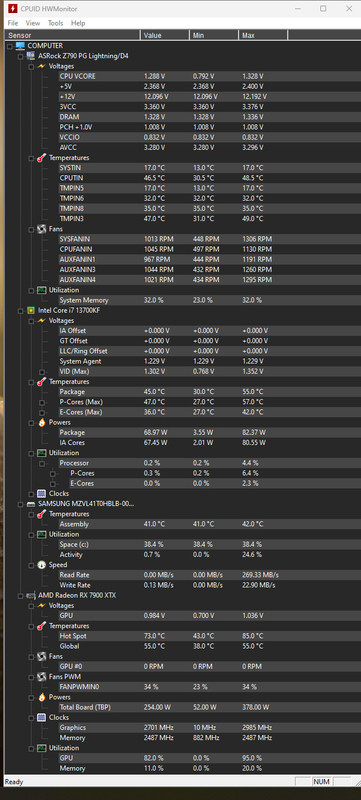Select the Hot Spot temperature row
Viewport: 361px width, 800px height.
209,636
